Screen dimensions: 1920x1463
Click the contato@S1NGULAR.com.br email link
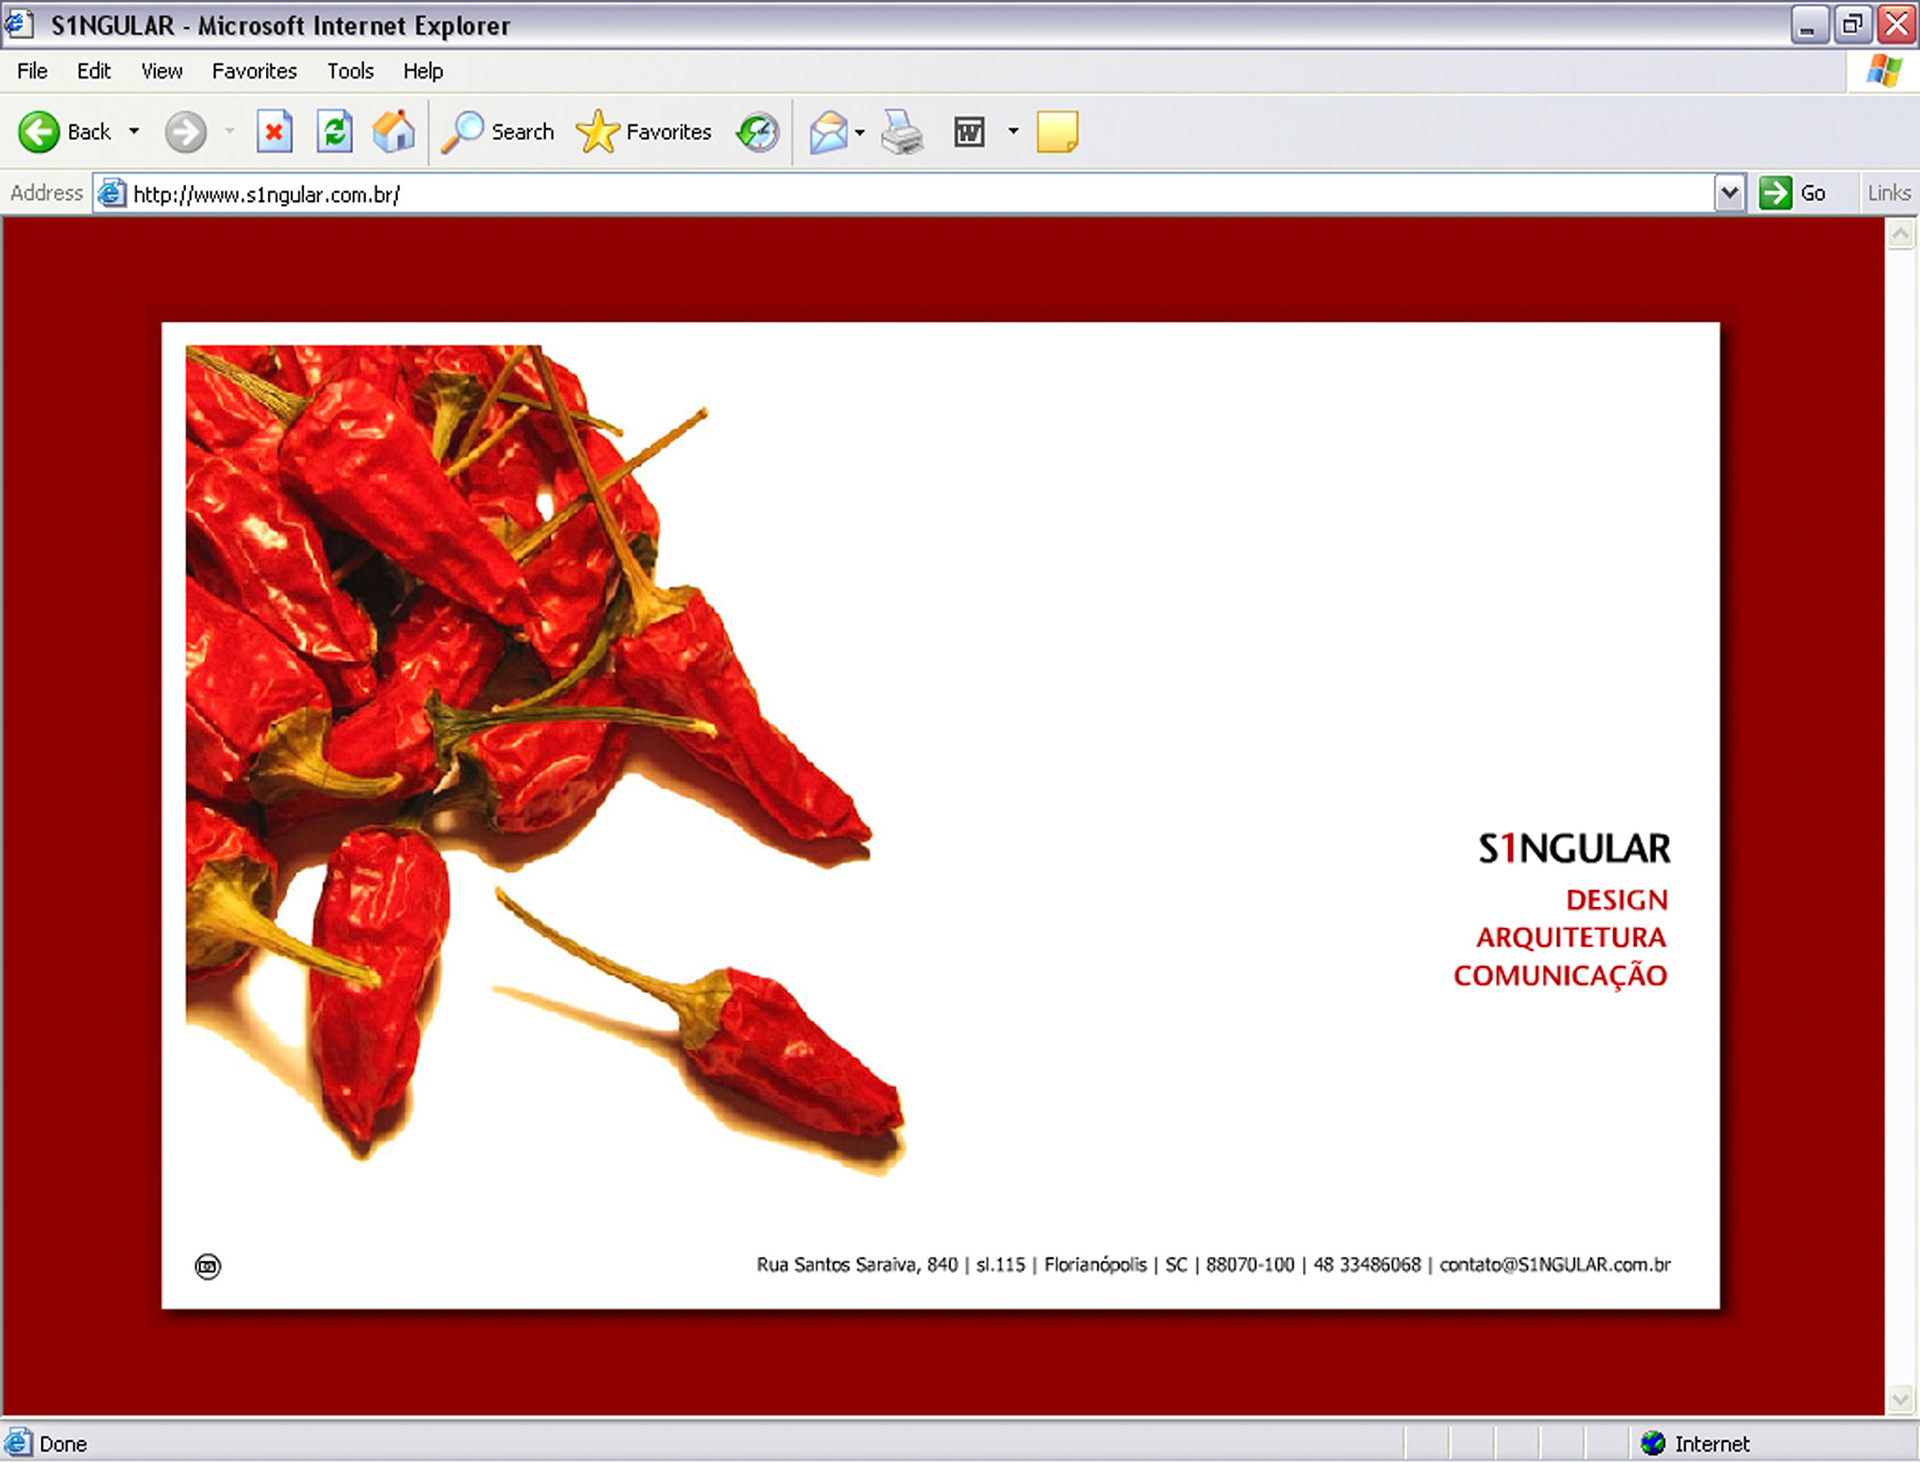[x=1555, y=1265]
